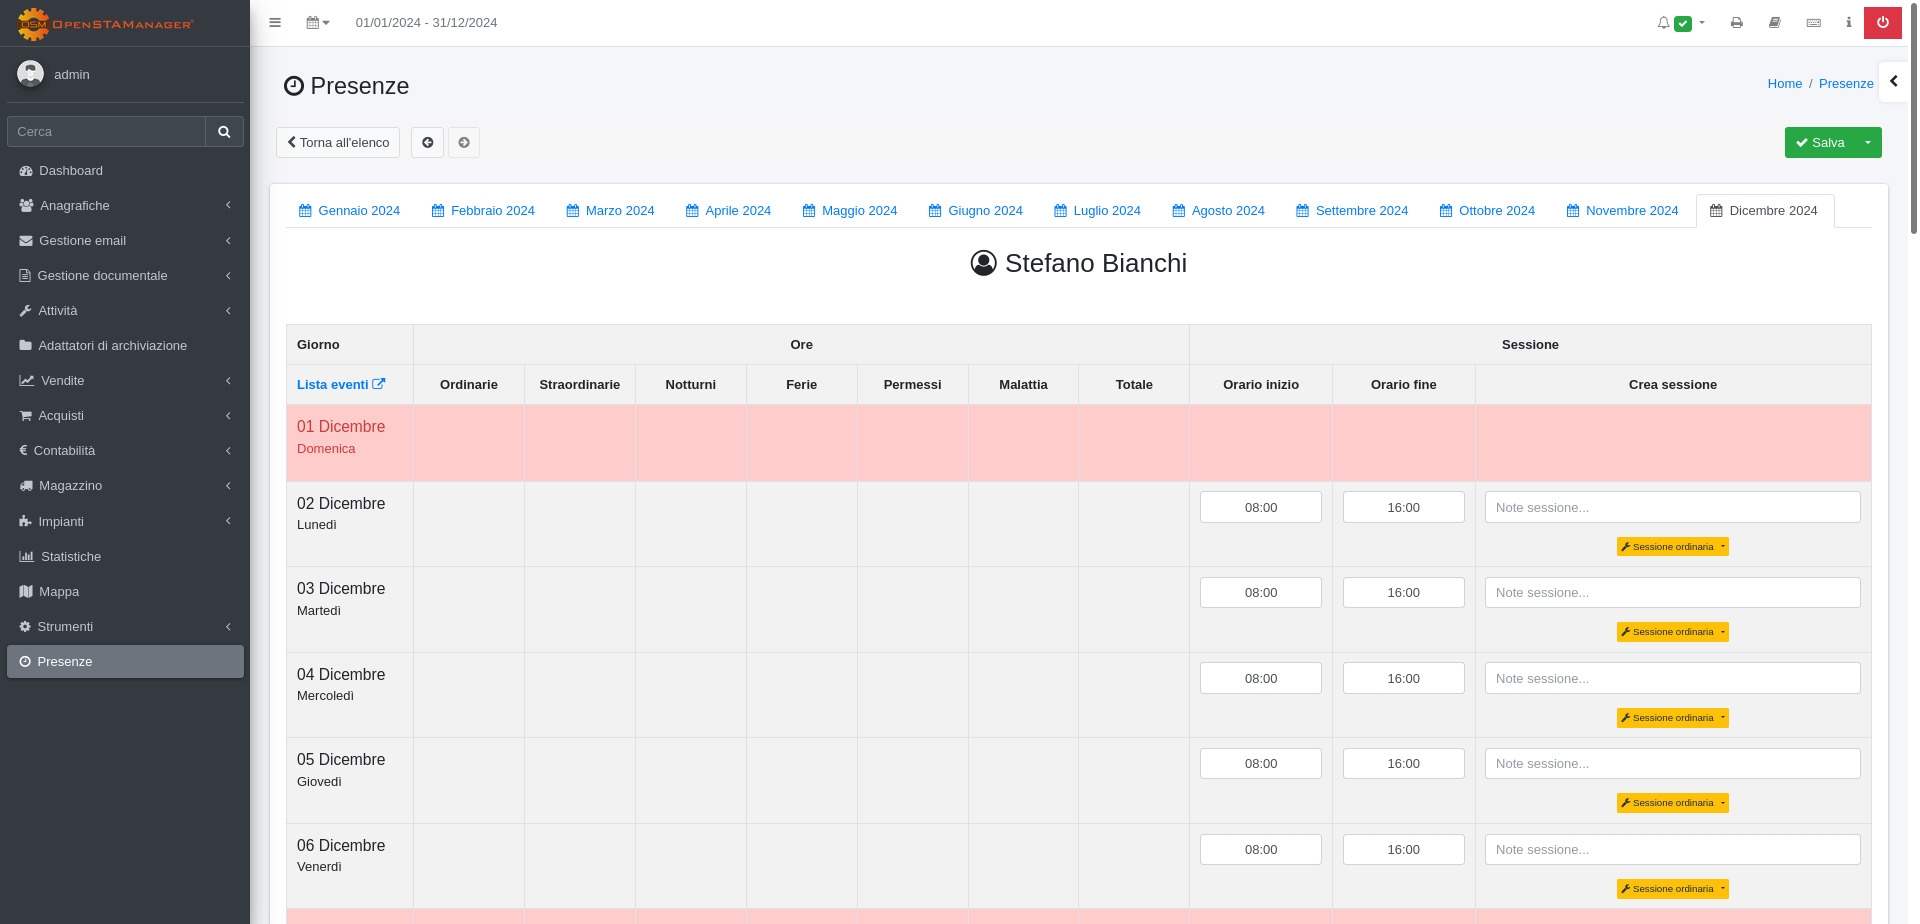Toggle the hamburger sidebar menu
The height and width of the screenshot is (924, 1920).
(275, 22)
